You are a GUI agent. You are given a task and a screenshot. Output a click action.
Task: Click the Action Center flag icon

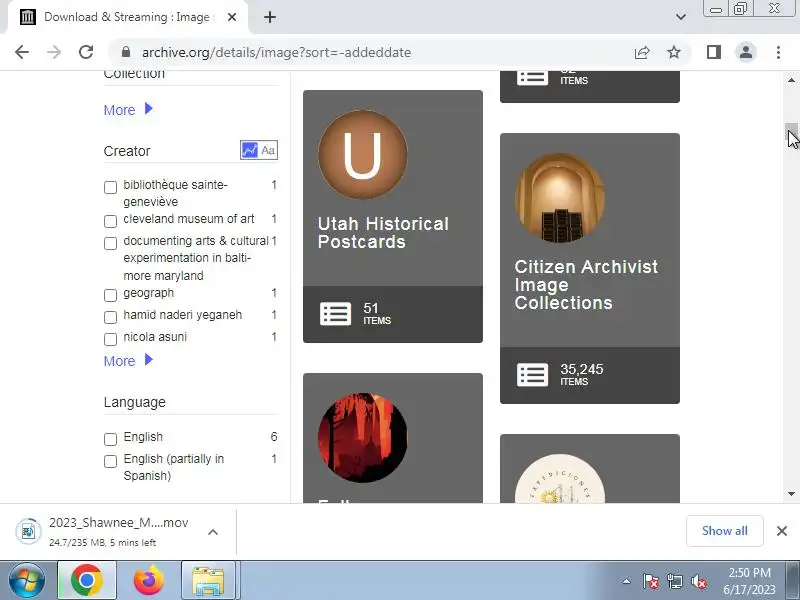pyautogui.click(x=651, y=581)
